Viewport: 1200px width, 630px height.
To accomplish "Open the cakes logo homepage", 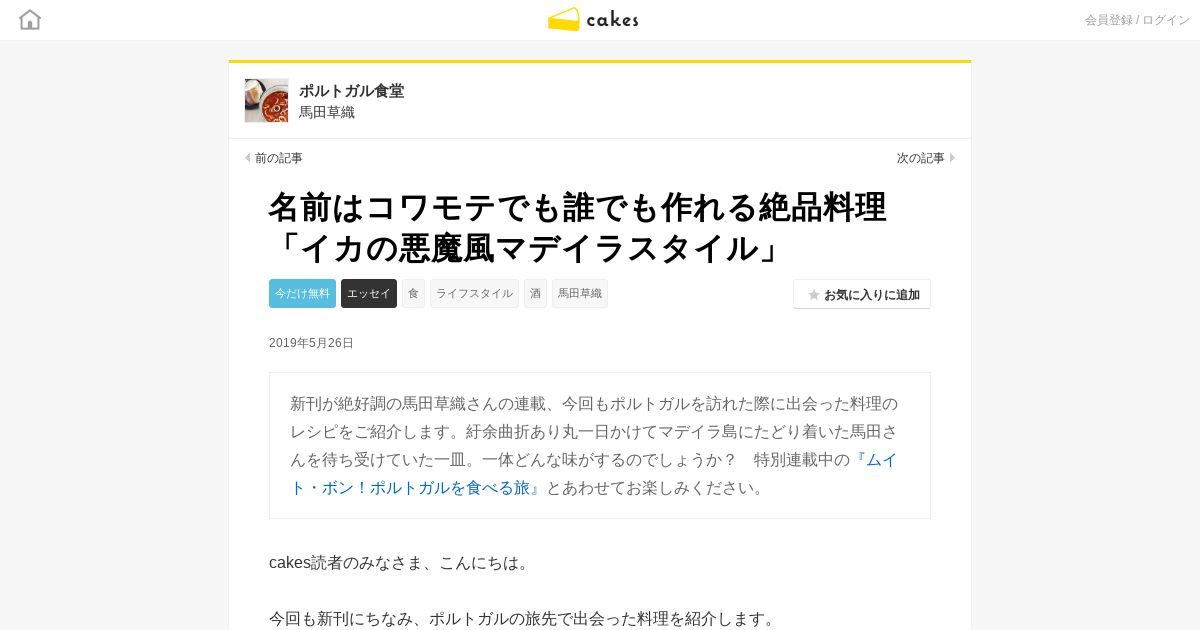I will click(x=593, y=19).
